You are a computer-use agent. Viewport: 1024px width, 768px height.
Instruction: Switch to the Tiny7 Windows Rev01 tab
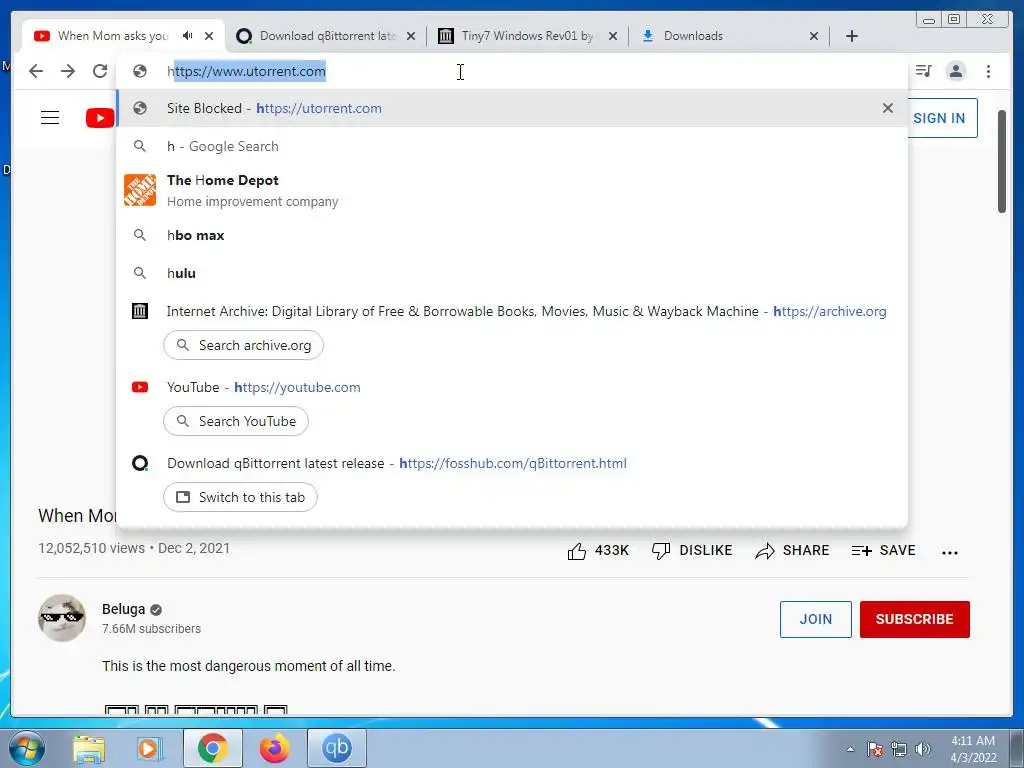[527, 36]
